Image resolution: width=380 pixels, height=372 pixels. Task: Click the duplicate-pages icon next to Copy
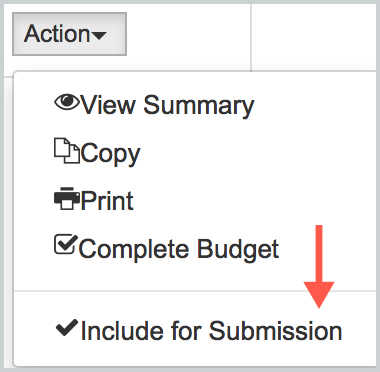pos(67,151)
